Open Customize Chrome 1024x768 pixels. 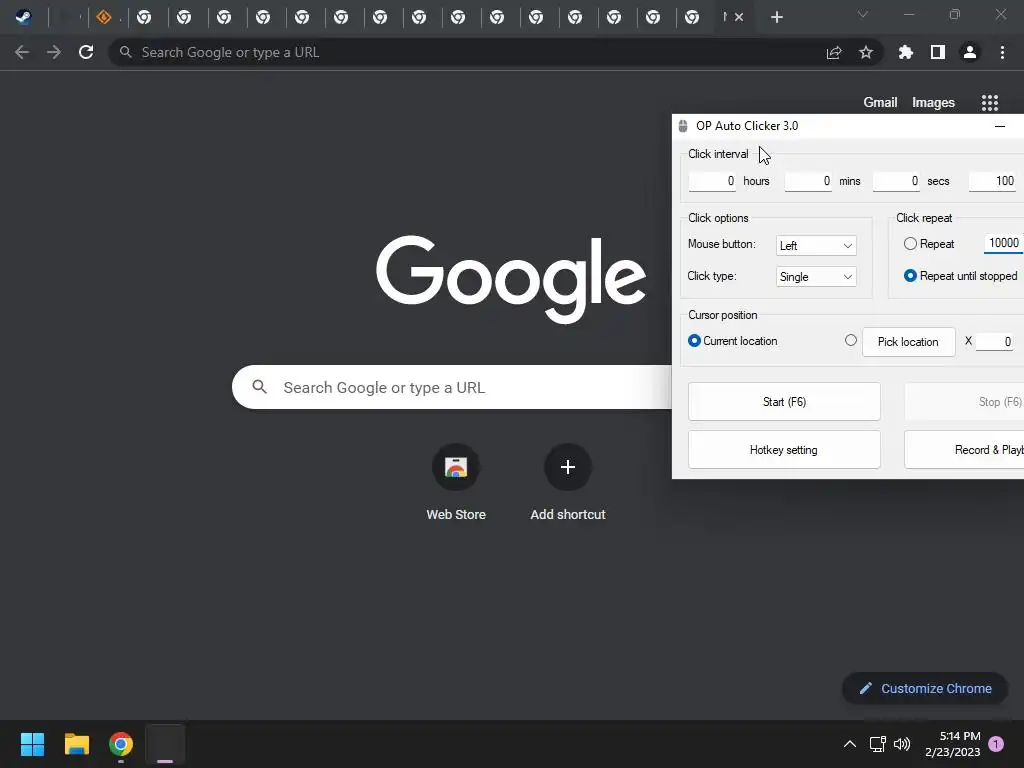tap(925, 688)
